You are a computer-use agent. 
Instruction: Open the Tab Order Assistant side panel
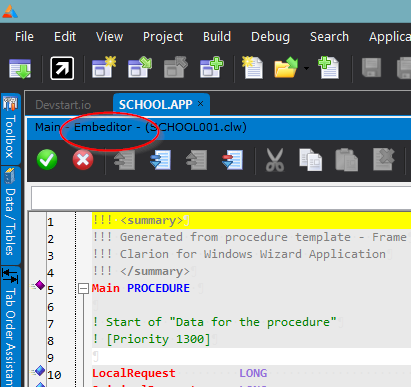[10, 327]
